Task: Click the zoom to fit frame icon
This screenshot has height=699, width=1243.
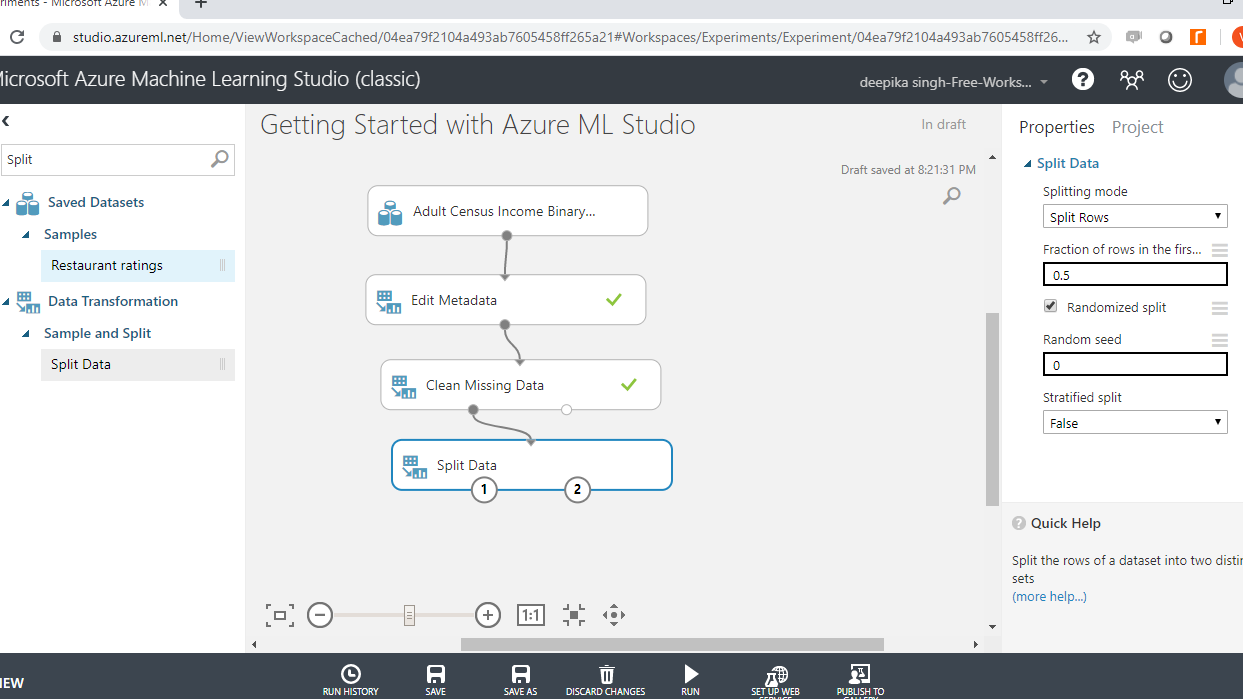Action: tap(280, 615)
